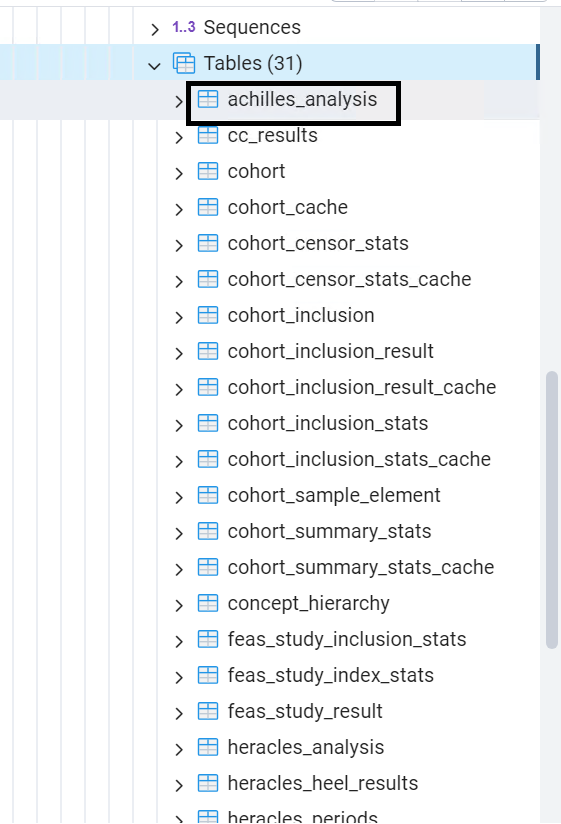Select the feas_study_inclusion_stats table
Image resolution: width=561 pixels, height=824 pixels.
pos(347,639)
